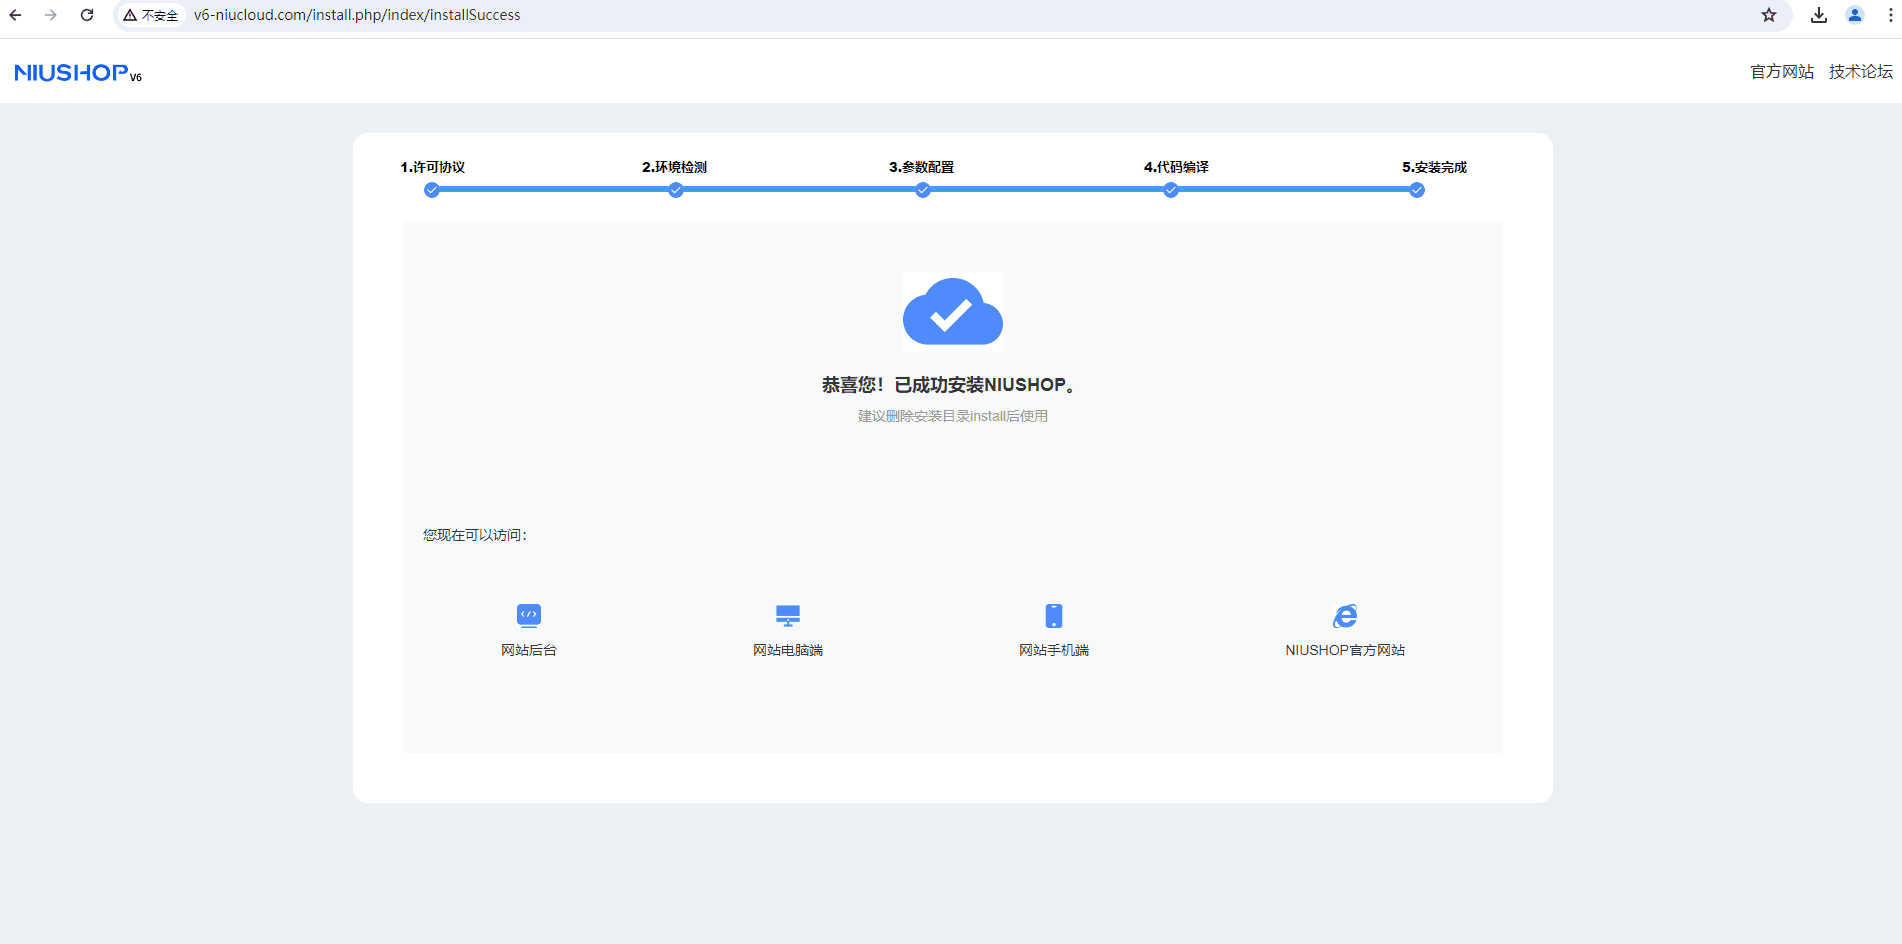1902x944 pixels.
Task: Click step marker for 1.许可协议
Action: (432, 190)
